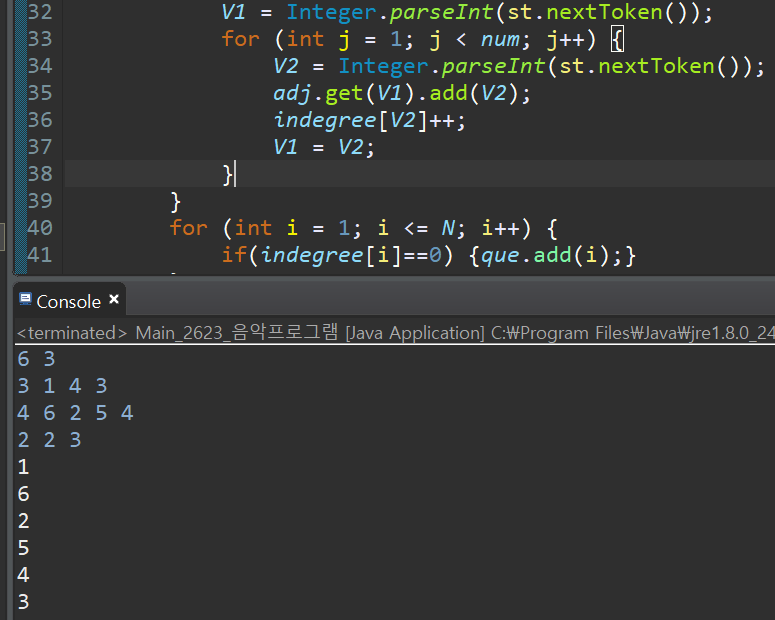
Task: Click line number 34 in the gutter
Action: point(40,66)
